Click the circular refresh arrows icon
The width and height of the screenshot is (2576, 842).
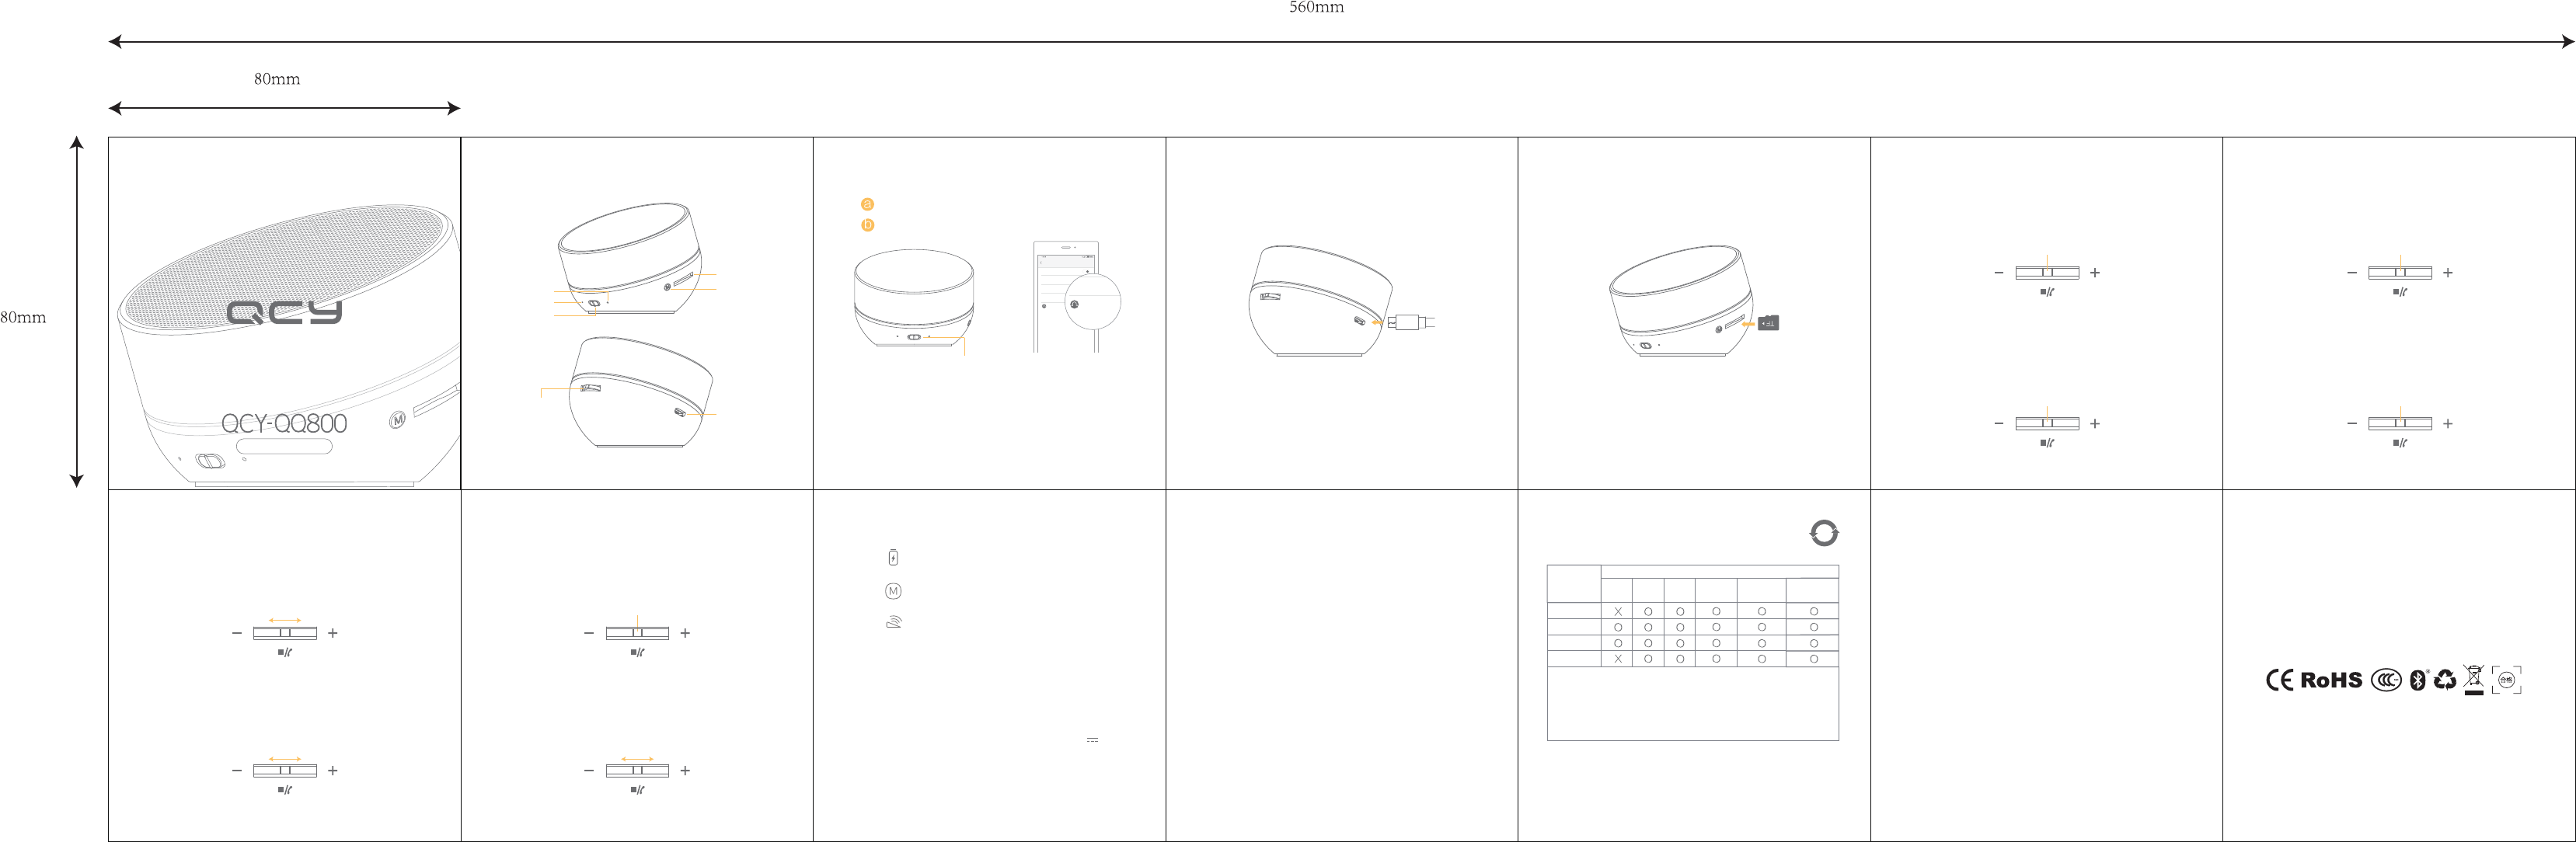click(1824, 533)
